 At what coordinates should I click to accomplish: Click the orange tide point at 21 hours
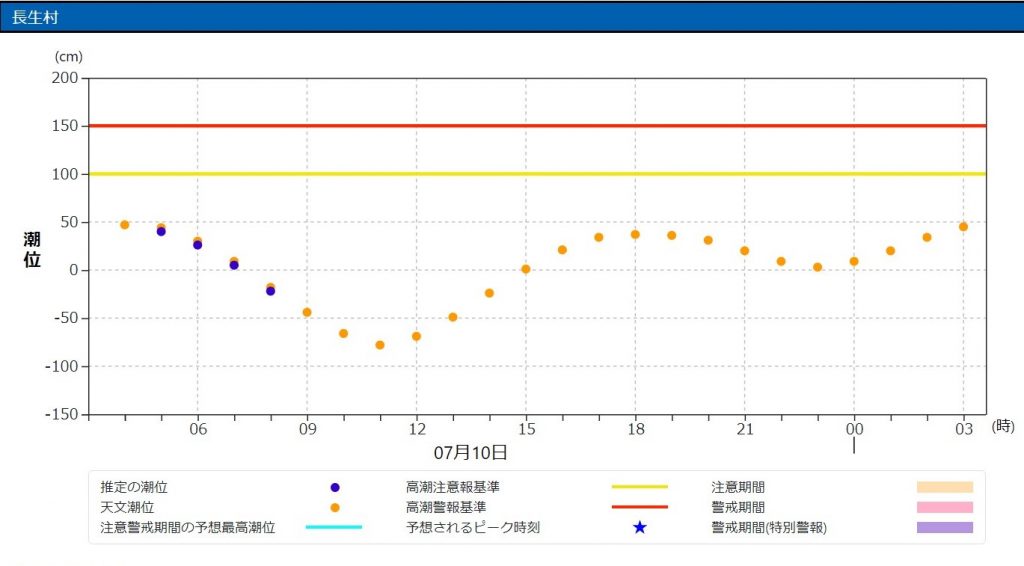pyautogui.click(x=744, y=251)
